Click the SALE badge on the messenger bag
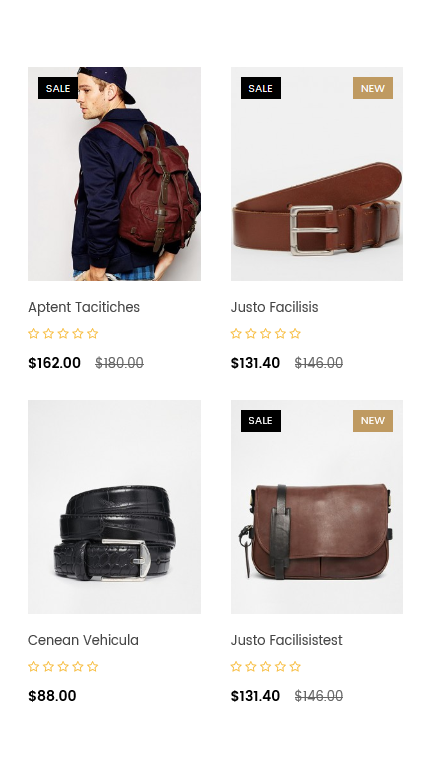Image resolution: width=426 pixels, height=768 pixels. 260,421
